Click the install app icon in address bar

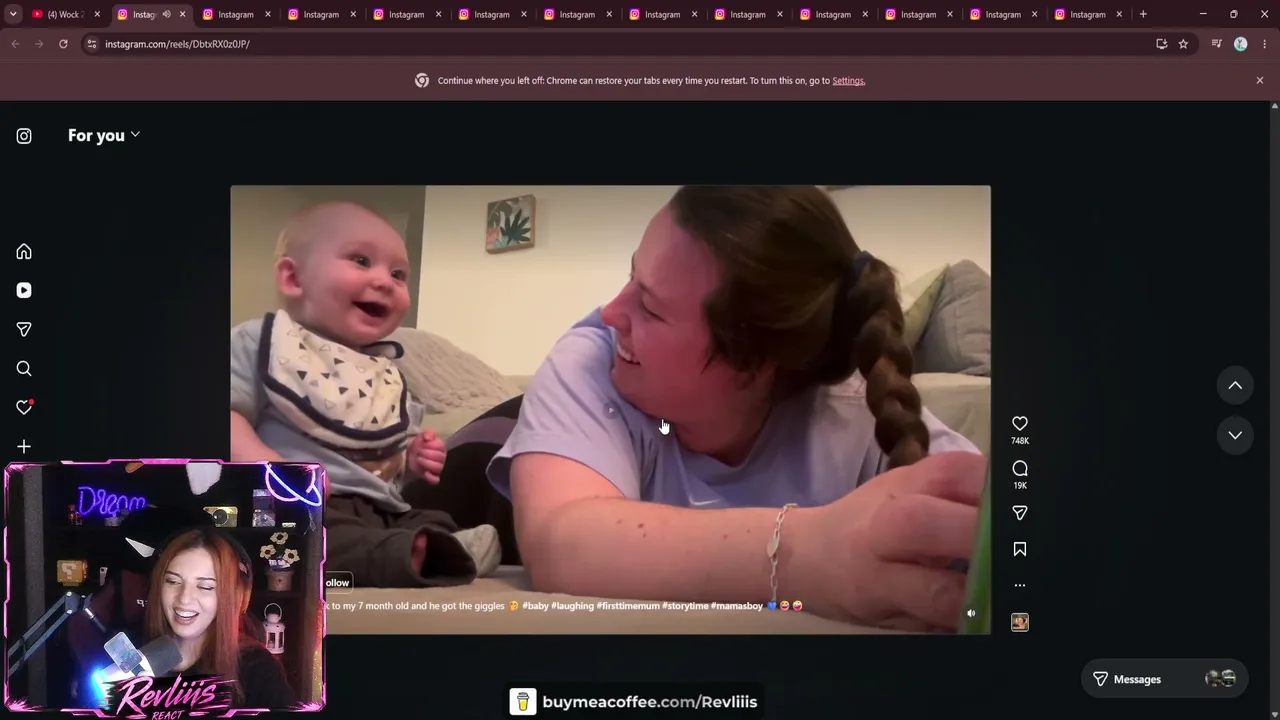click(1161, 44)
